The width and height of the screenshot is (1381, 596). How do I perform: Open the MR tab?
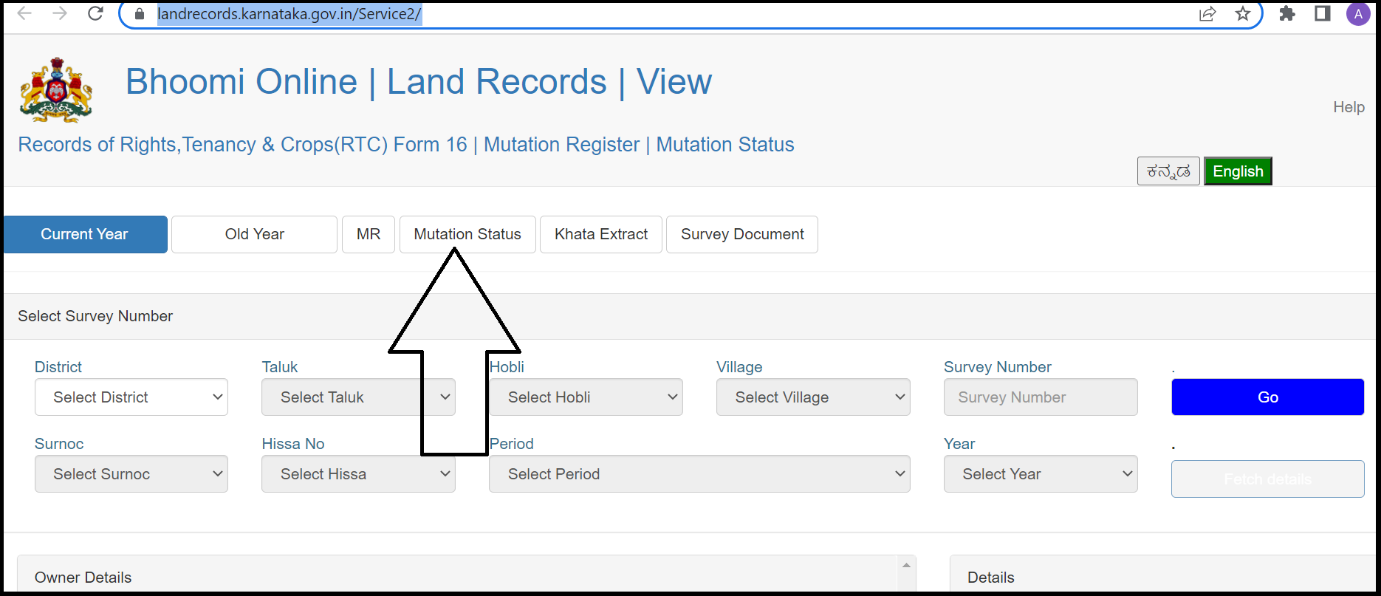(x=368, y=234)
